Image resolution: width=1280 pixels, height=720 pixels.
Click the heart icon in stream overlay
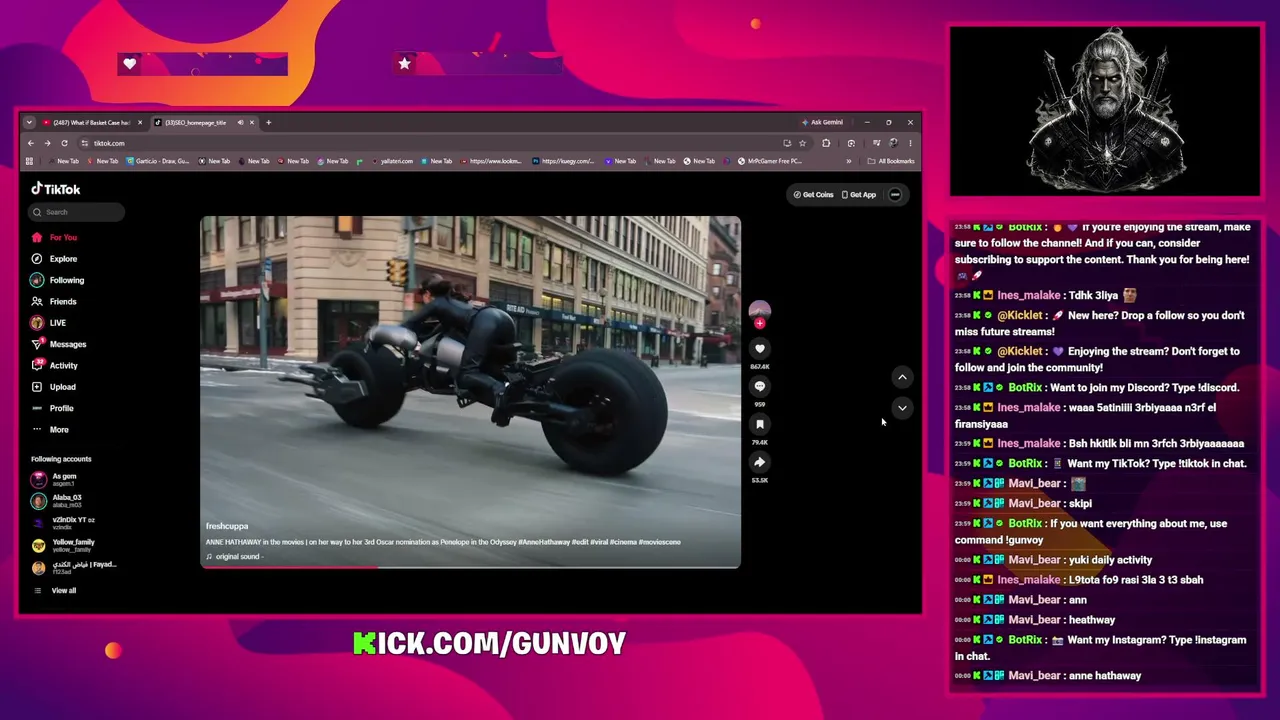[129, 64]
